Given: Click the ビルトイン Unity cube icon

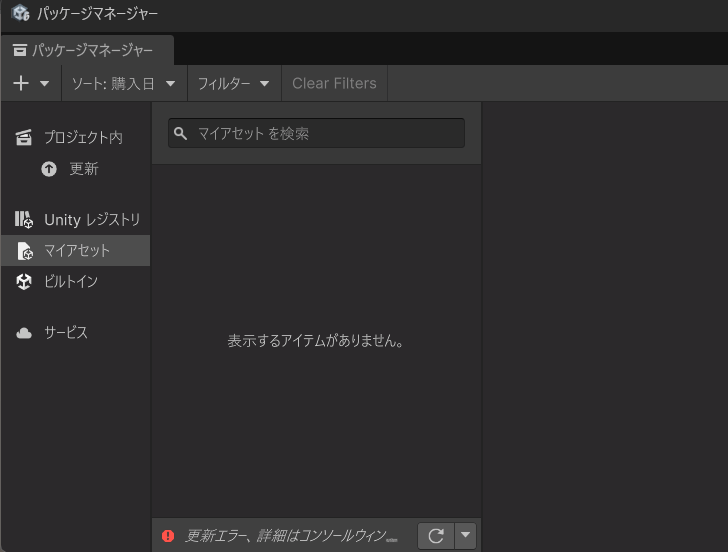Looking at the screenshot, I should click(24, 282).
